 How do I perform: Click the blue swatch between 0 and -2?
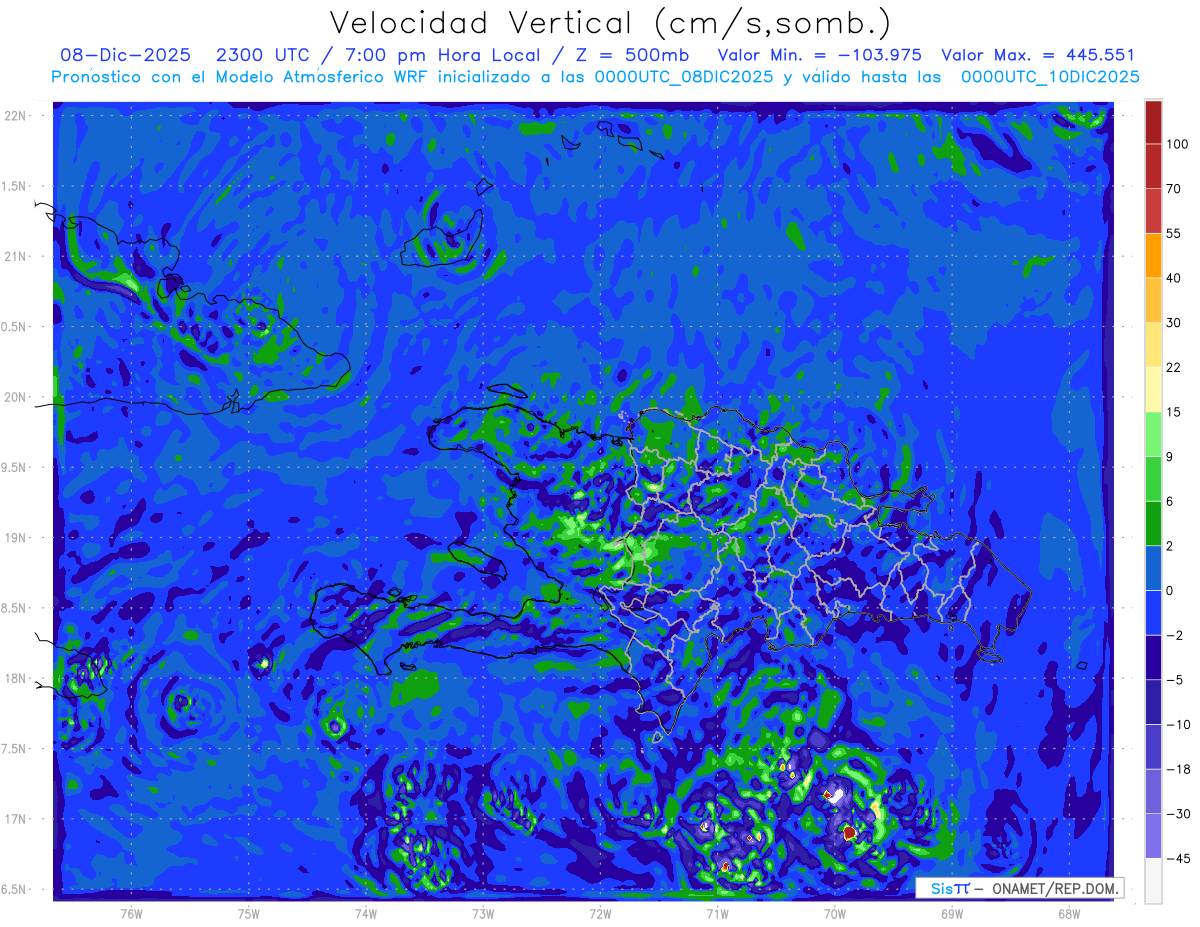click(1153, 612)
